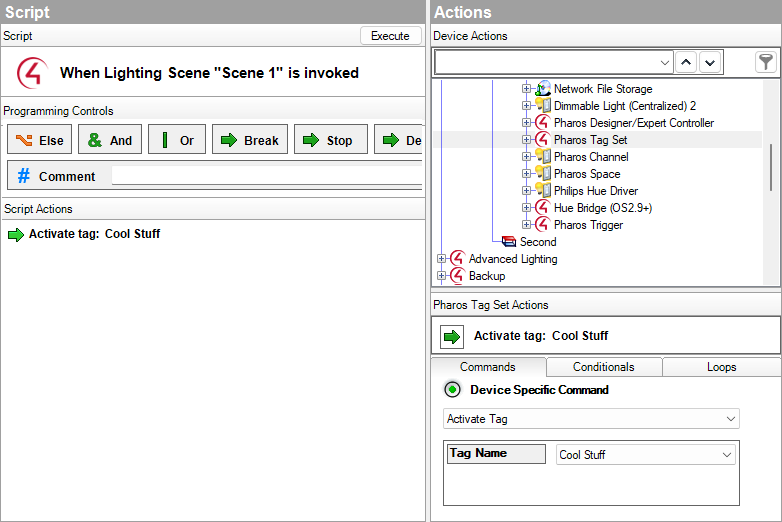
Task: Insert an Else programming control
Action: (40, 140)
